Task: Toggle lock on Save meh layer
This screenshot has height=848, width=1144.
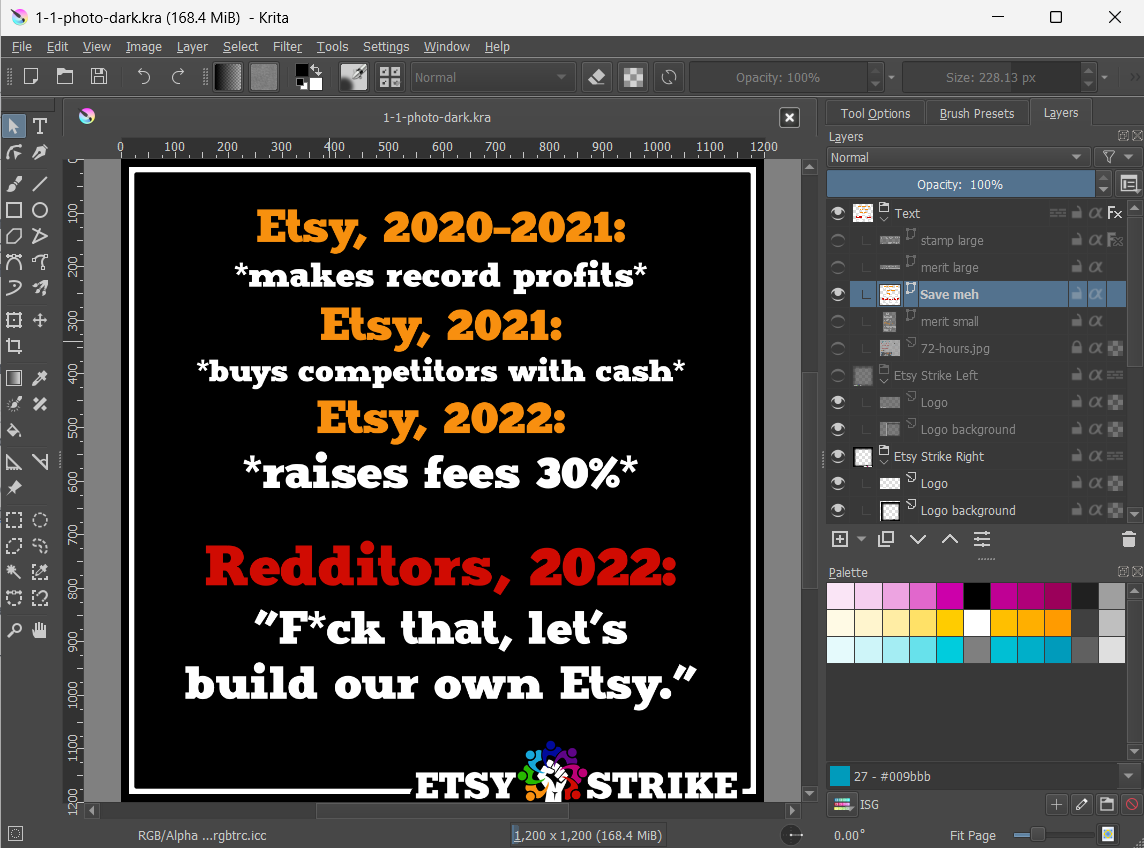Action: [x=1076, y=294]
